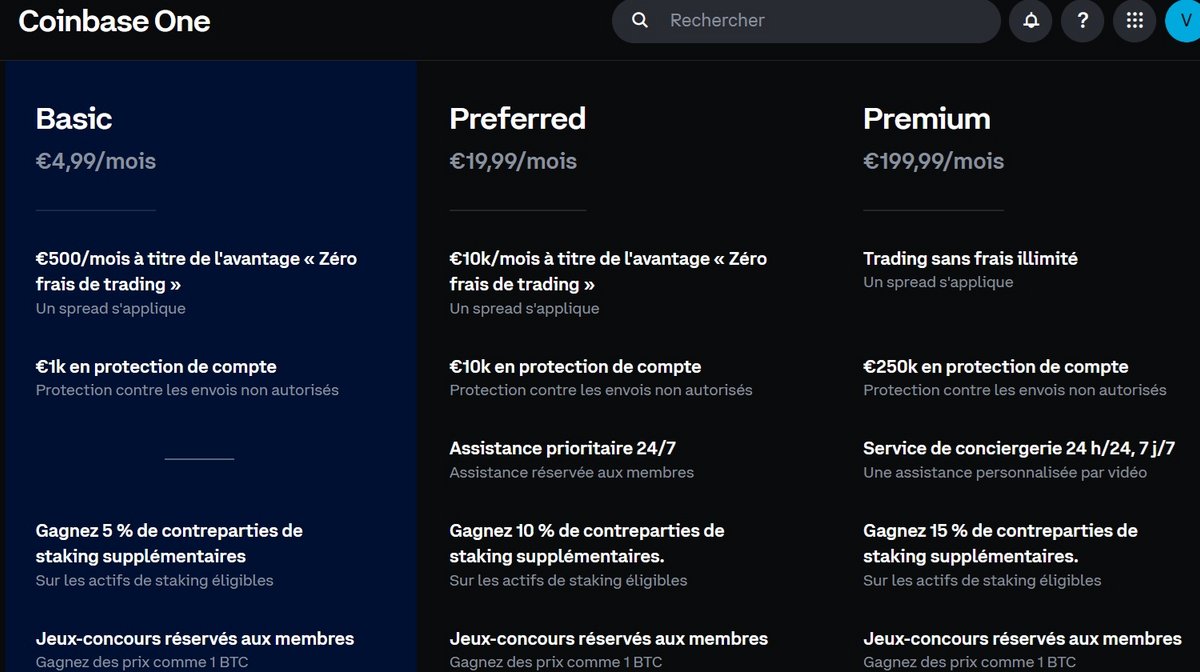Click the €10k en protection de compte entry
The image size is (1200, 672).
point(573,366)
